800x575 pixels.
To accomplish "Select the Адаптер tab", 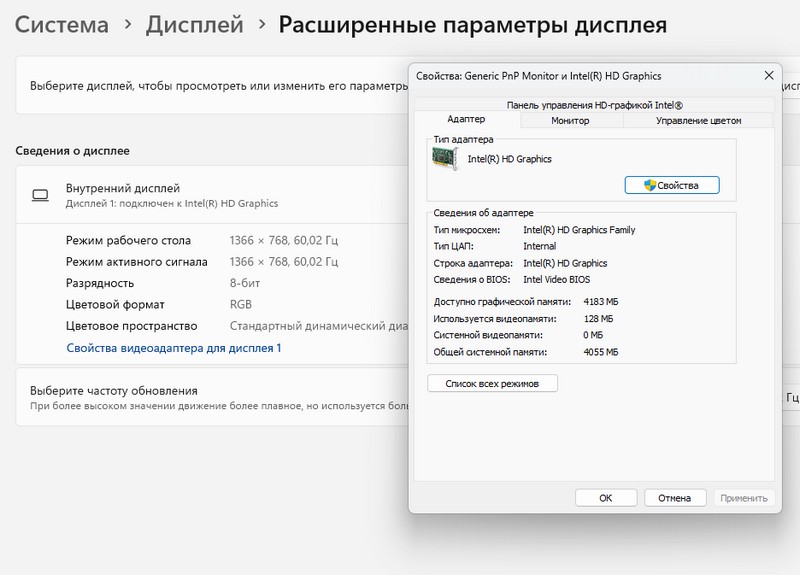I will click(466, 120).
